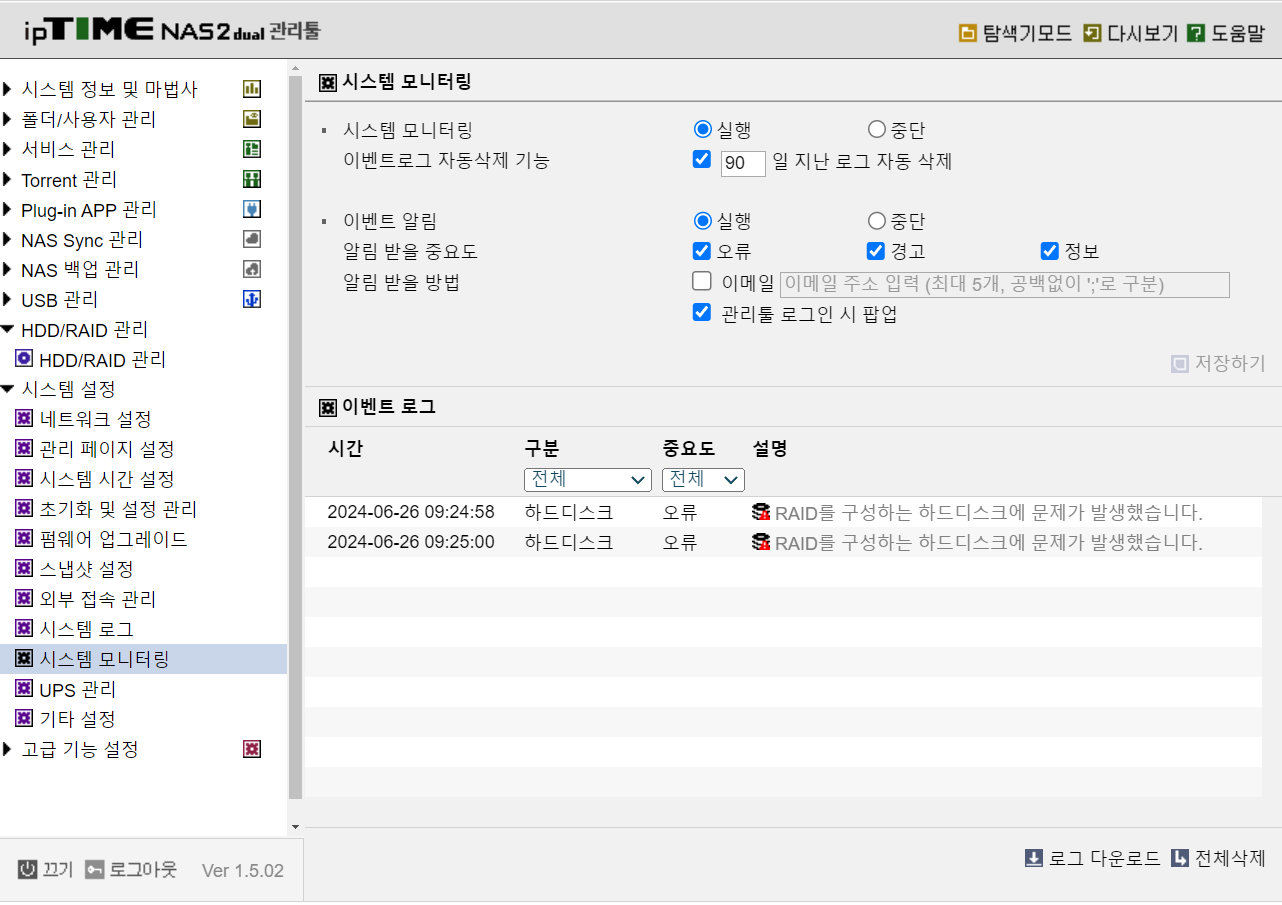Uncheck the 경고 severity checkbox
Screen dimensions: 1282x905
coord(876,250)
